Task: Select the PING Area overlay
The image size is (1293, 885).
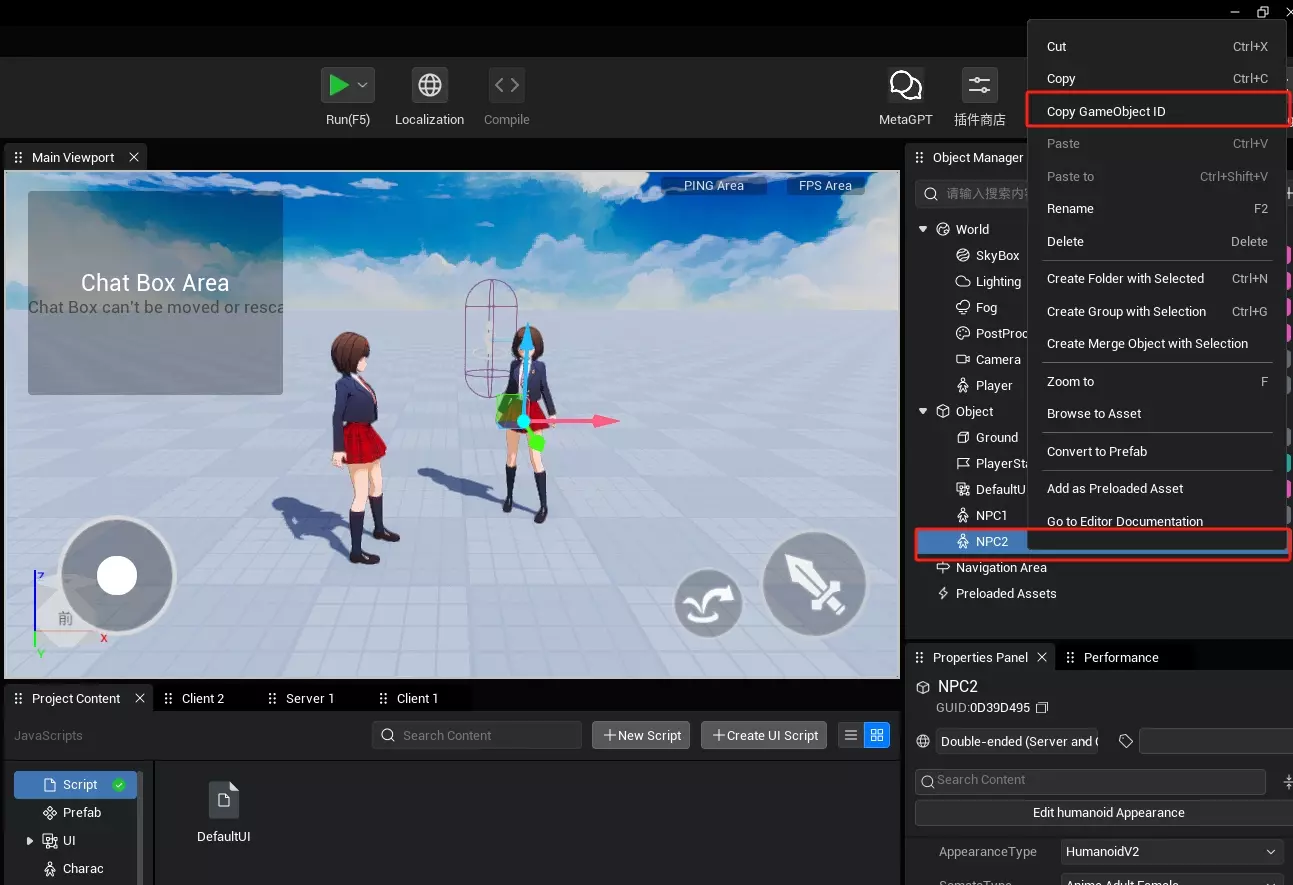Action: click(714, 185)
